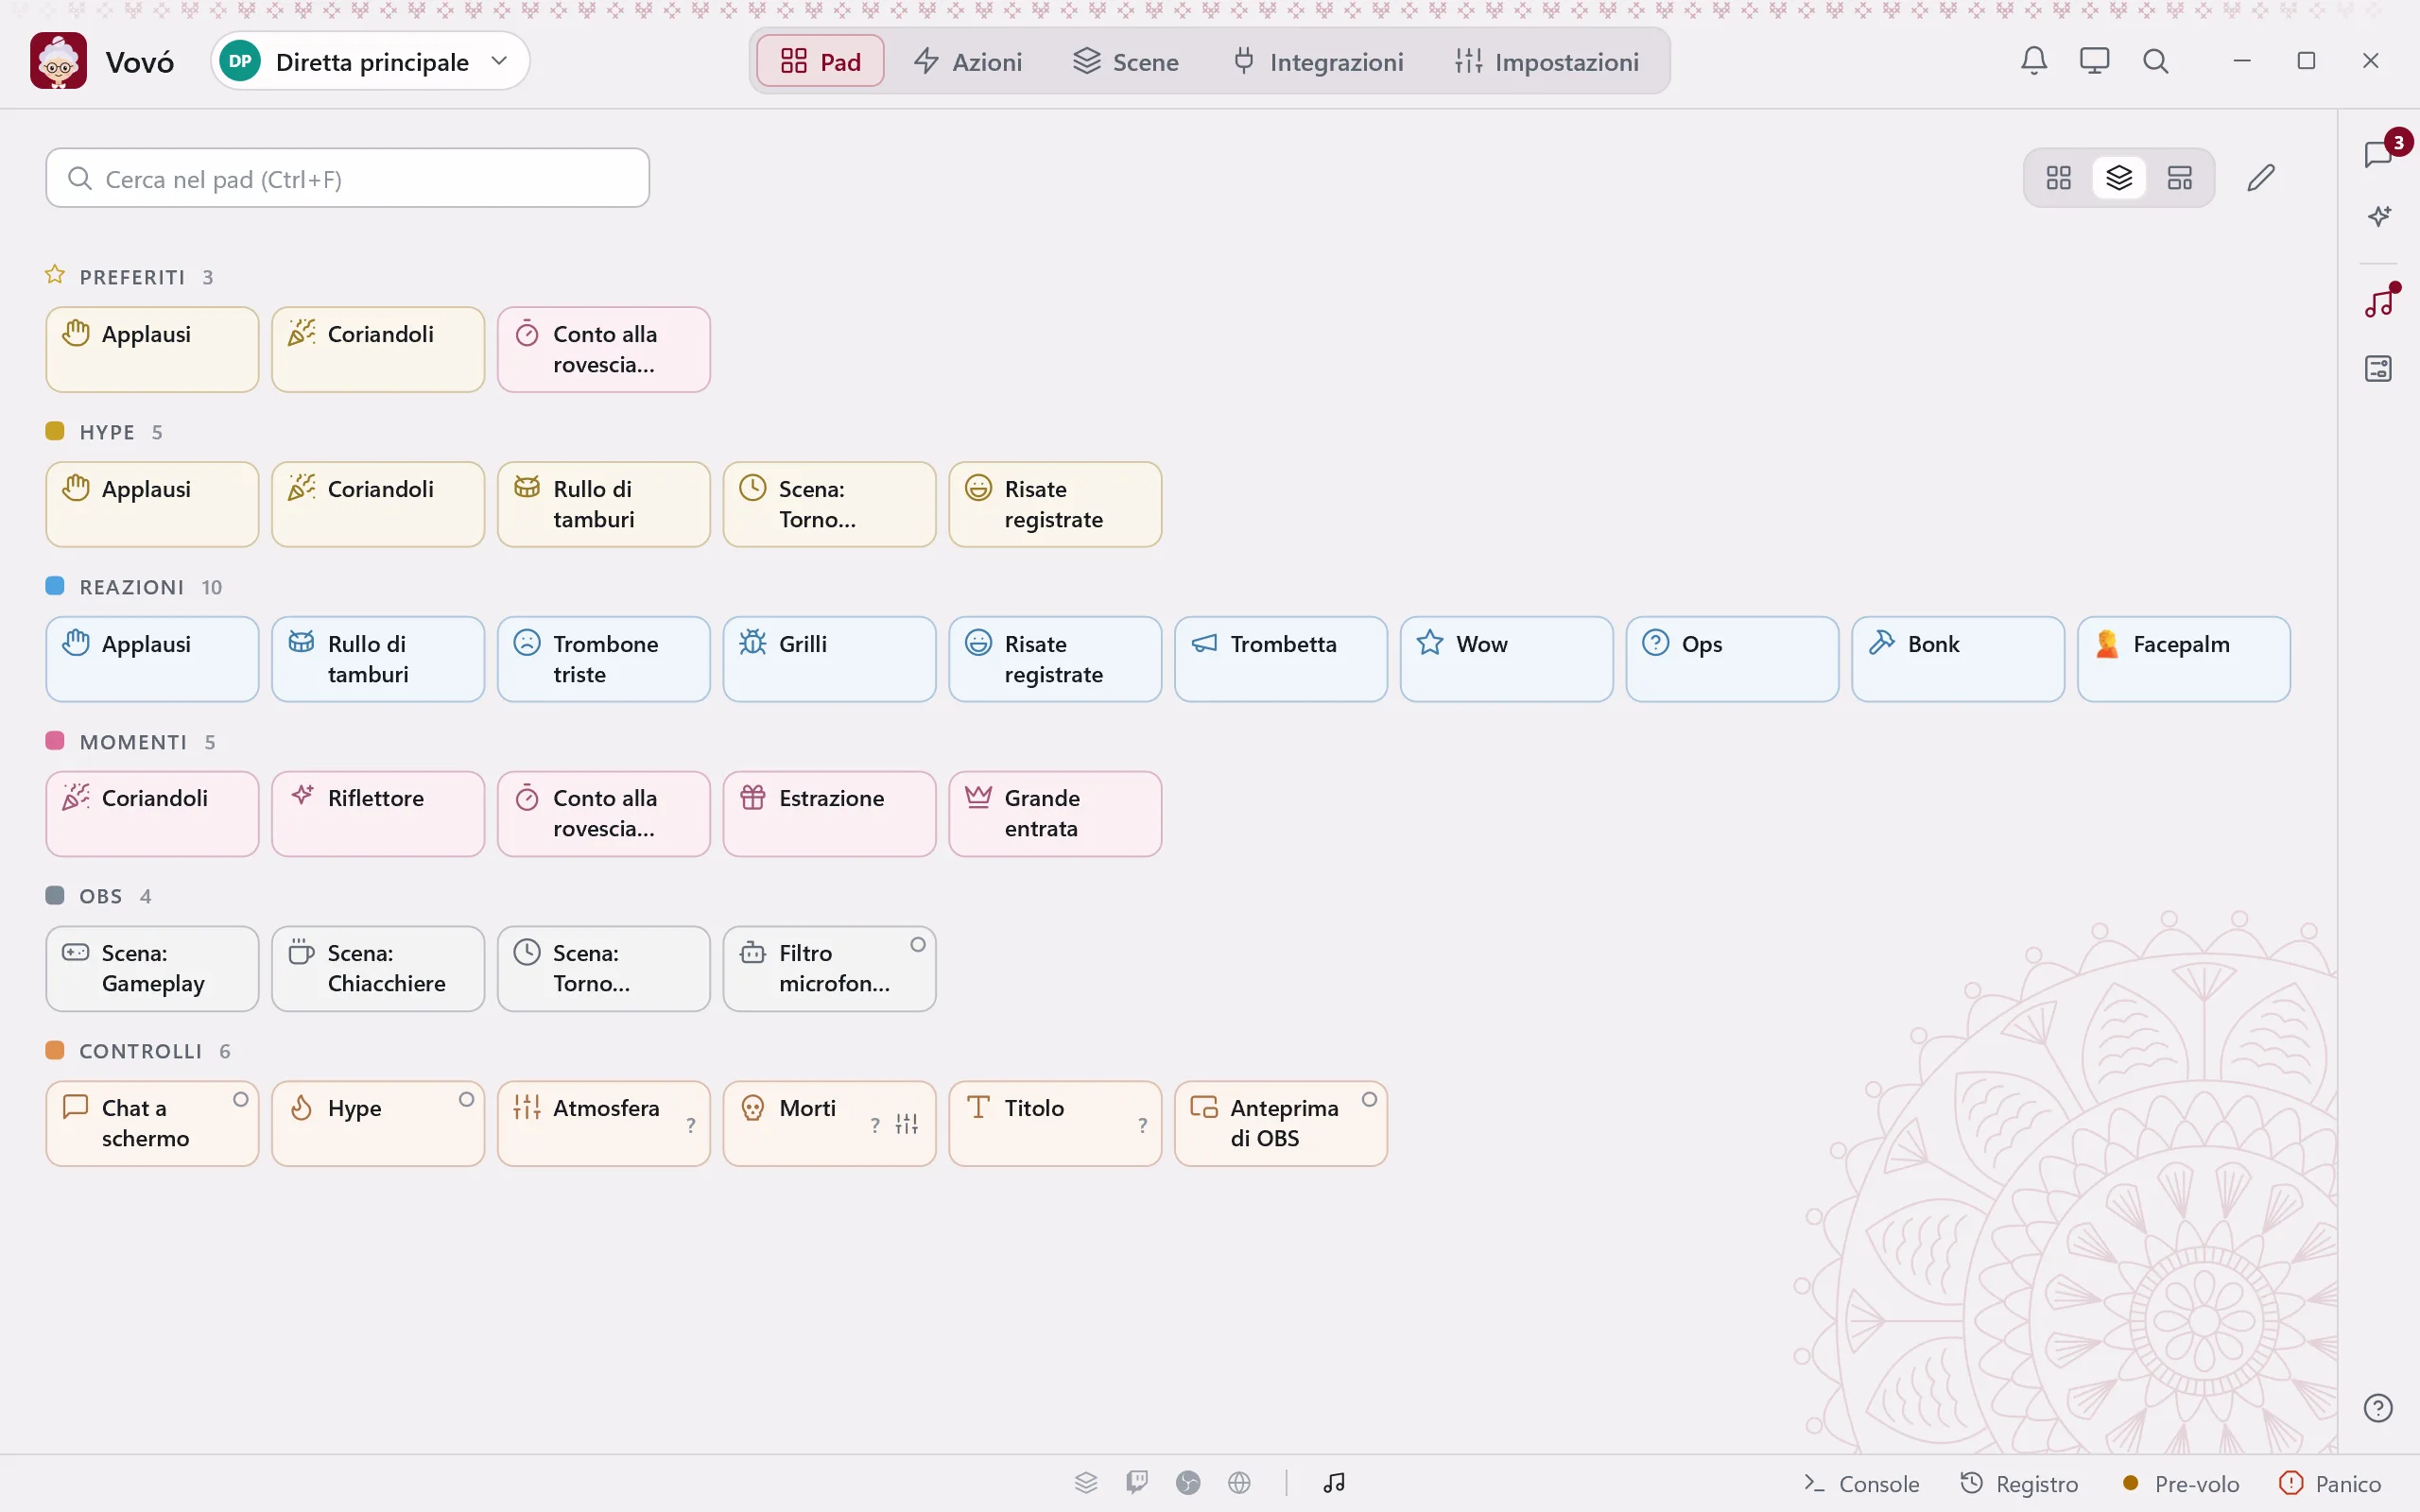Toggle the Chat a schermo control

tap(152, 1123)
